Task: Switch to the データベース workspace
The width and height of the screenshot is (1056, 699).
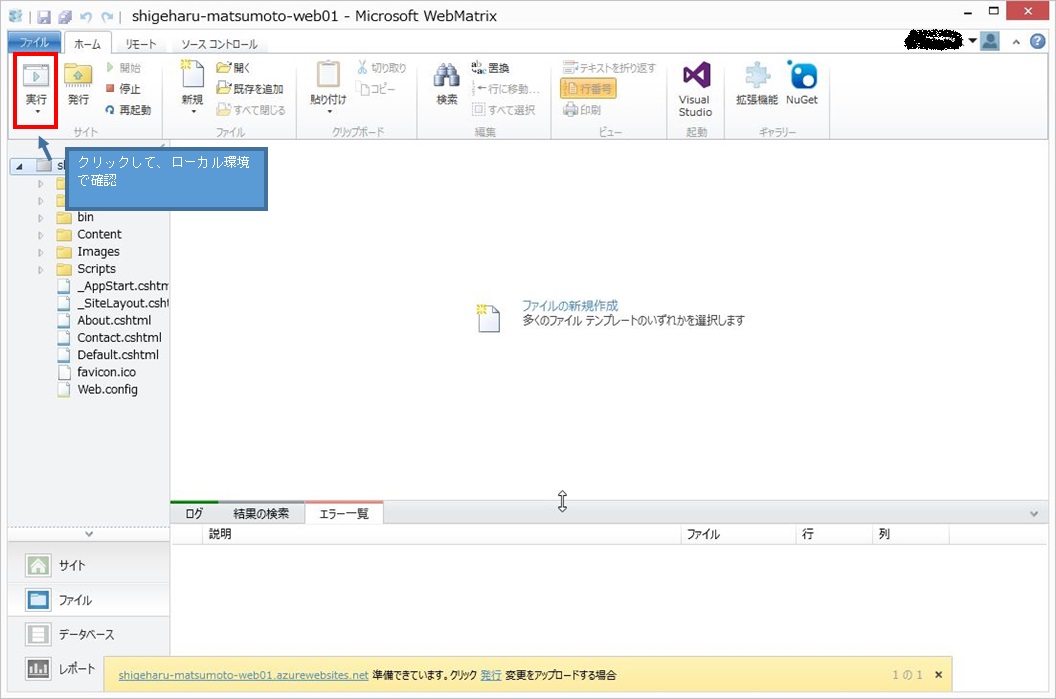Action: pos(89,634)
